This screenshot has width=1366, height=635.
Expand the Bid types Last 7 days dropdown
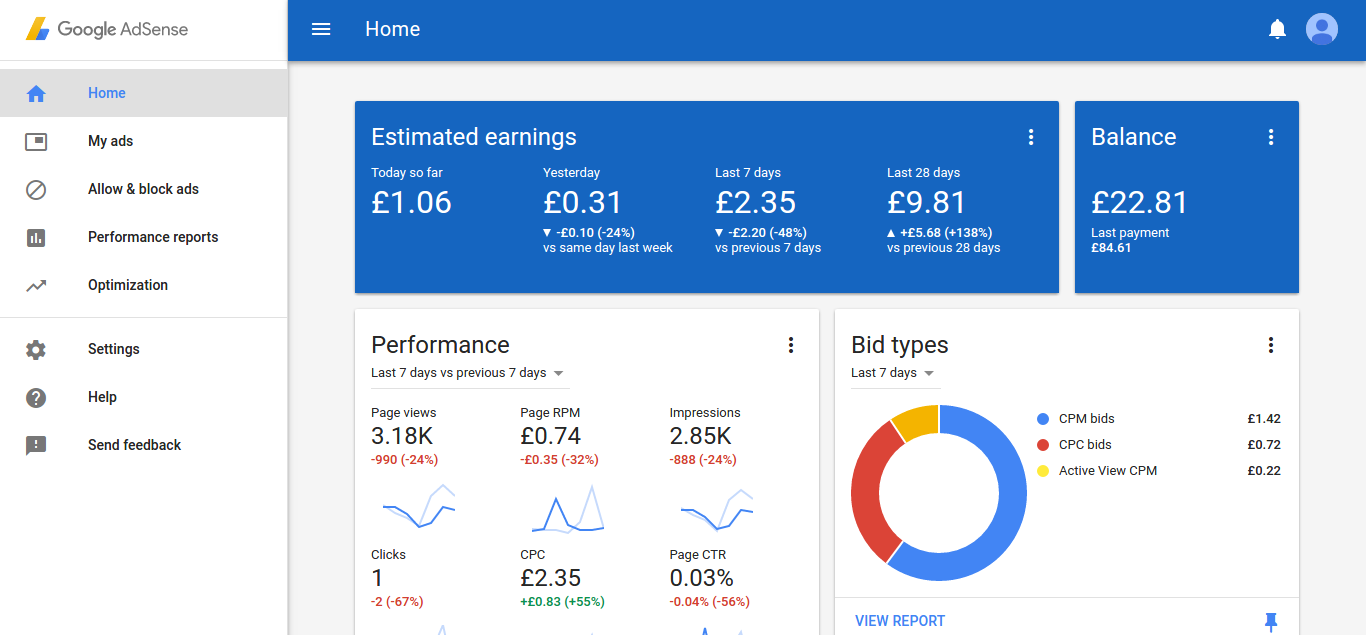(x=892, y=373)
